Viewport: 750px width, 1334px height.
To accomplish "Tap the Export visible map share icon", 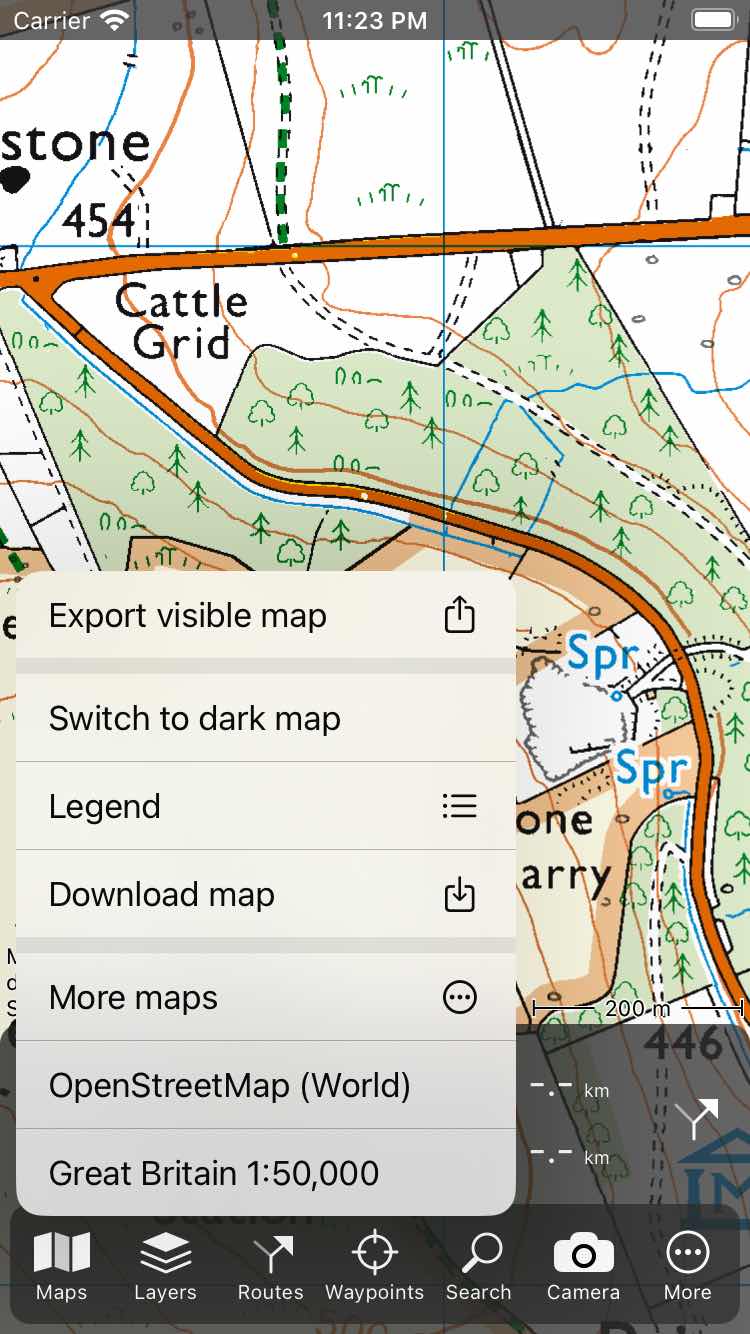I will [459, 615].
